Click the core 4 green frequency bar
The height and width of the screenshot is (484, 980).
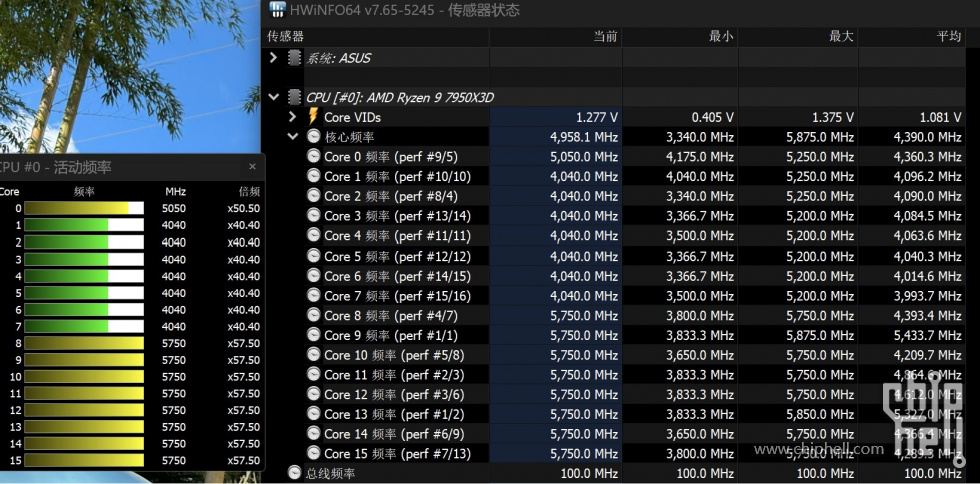(83, 276)
